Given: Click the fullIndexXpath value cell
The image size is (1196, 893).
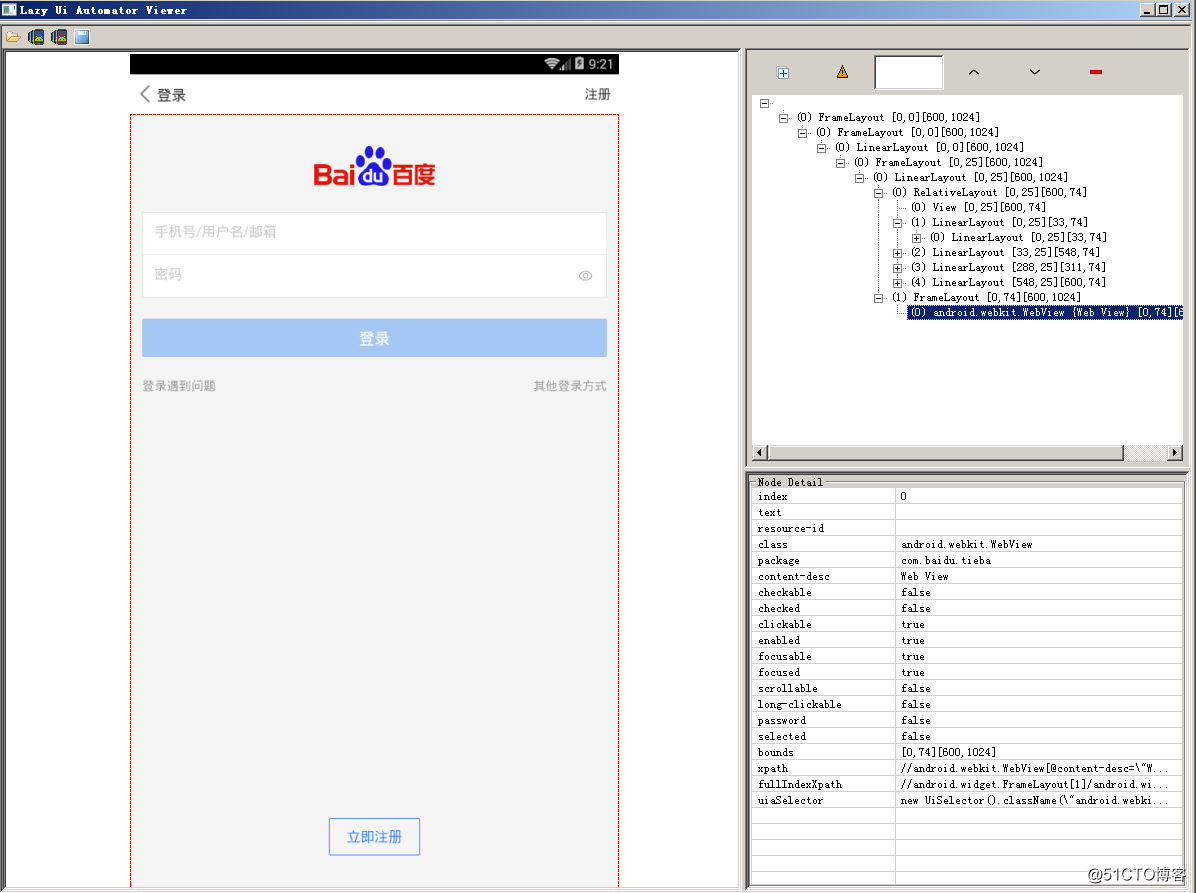Looking at the screenshot, I should pos(1039,785).
